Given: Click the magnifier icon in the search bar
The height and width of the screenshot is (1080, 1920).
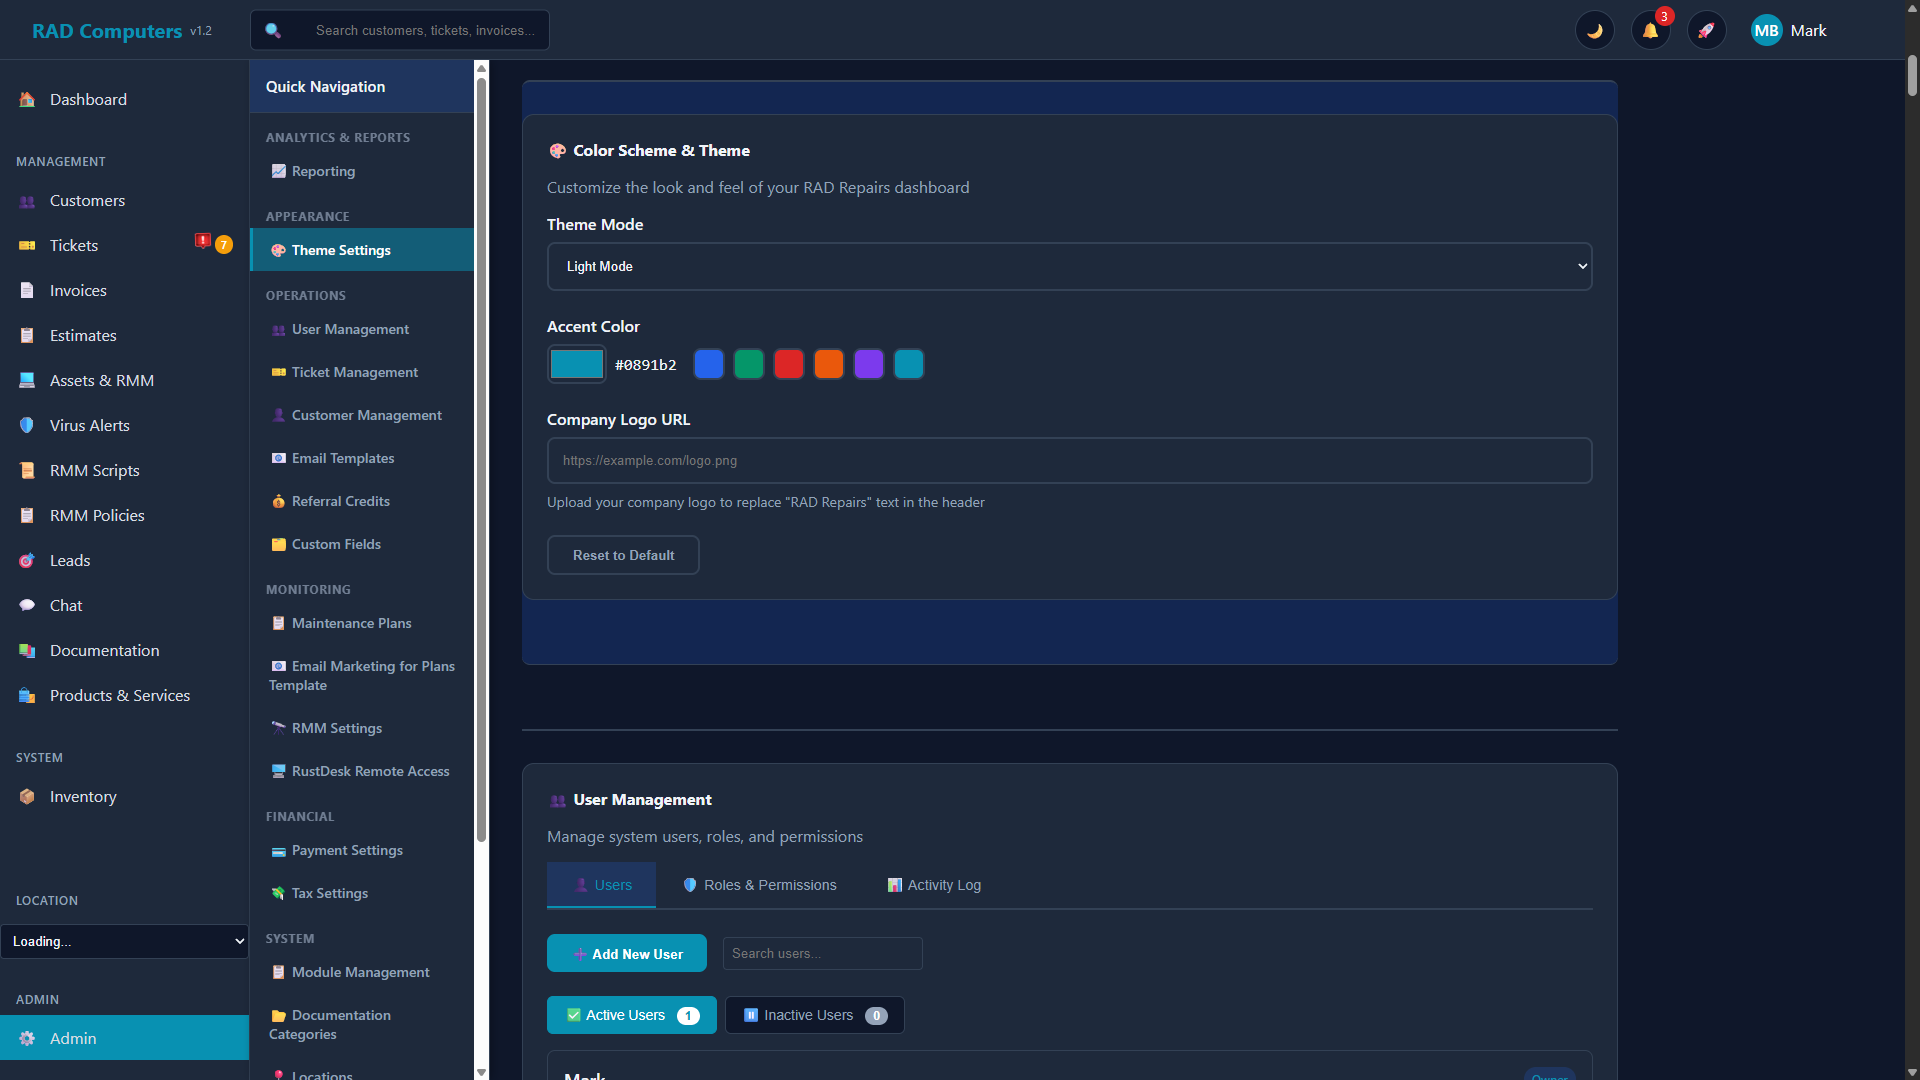Looking at the screenshot, I should (273, 30).
